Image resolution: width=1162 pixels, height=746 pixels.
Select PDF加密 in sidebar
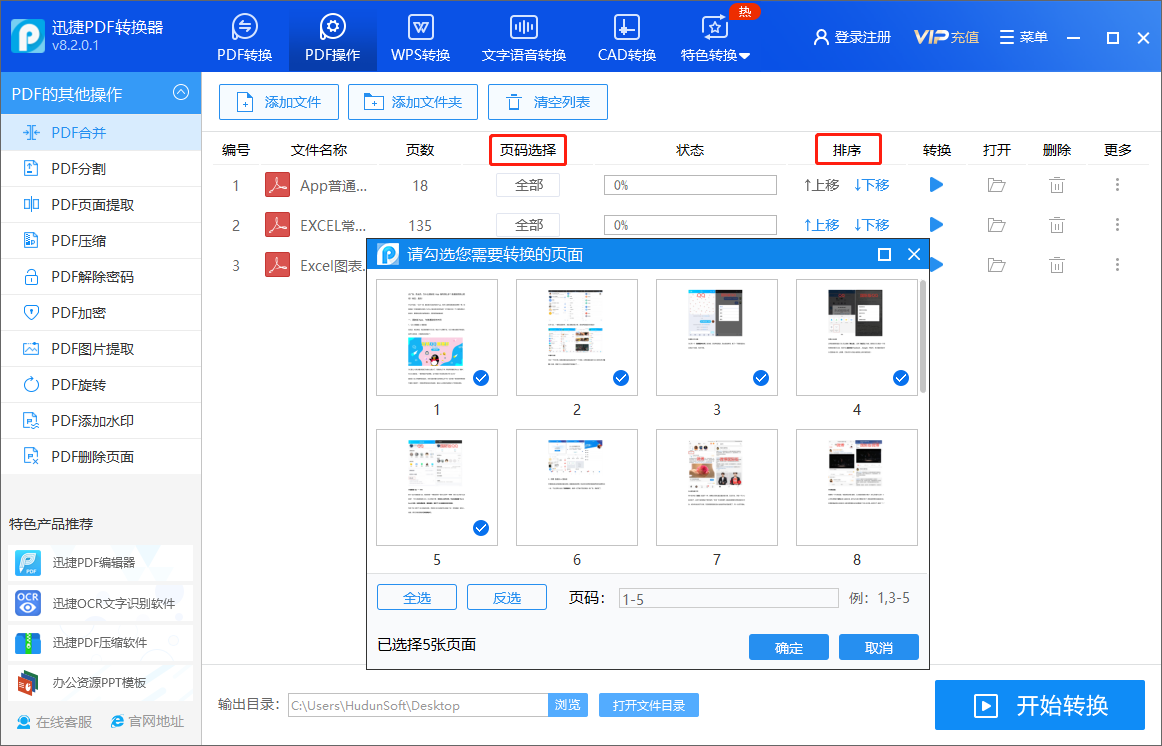[x=101, y=313]
